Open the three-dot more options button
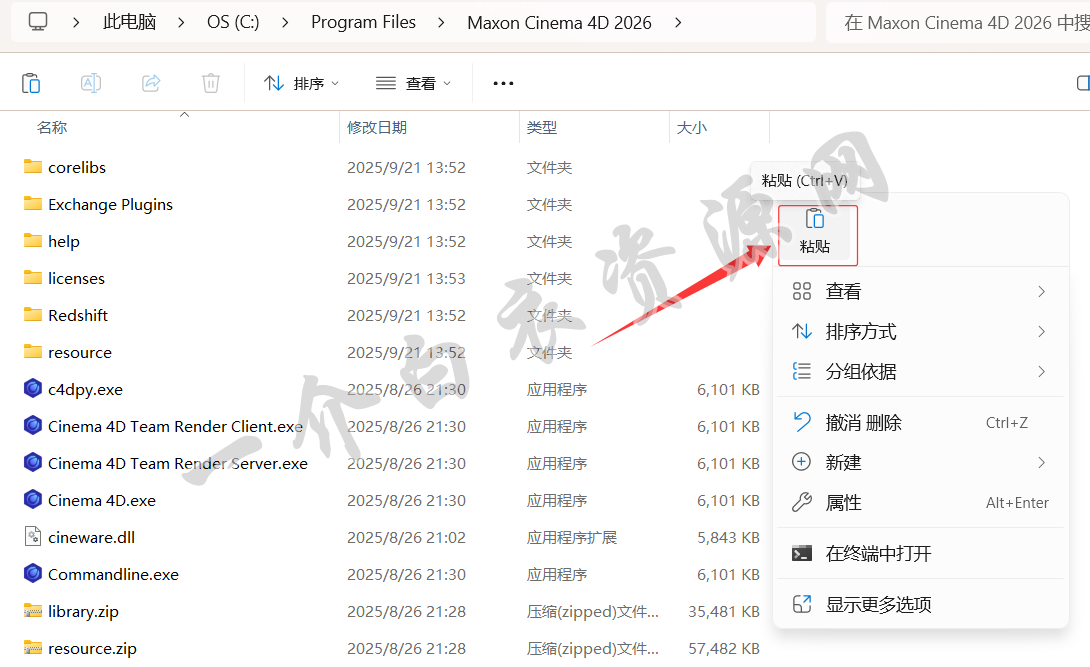This screenshot has height=667, width=1090. [503, 83]
